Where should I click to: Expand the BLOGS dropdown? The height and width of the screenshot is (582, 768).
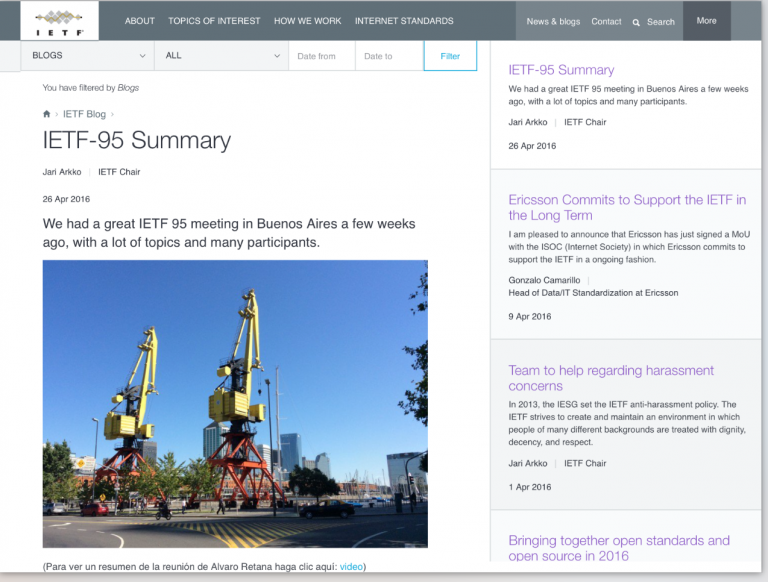pyautogui.click(x=87, y=55)
